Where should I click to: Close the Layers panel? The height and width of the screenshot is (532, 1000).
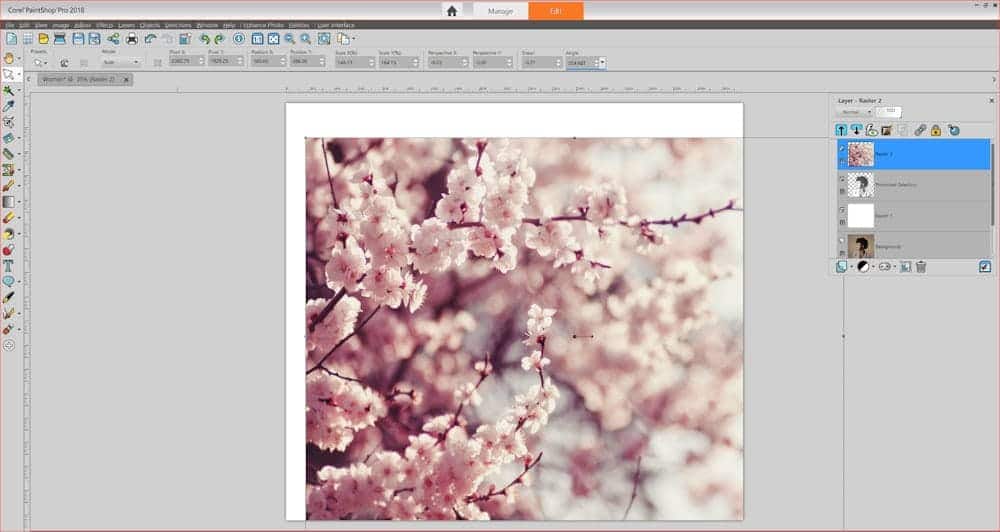(x=991, y=100)
